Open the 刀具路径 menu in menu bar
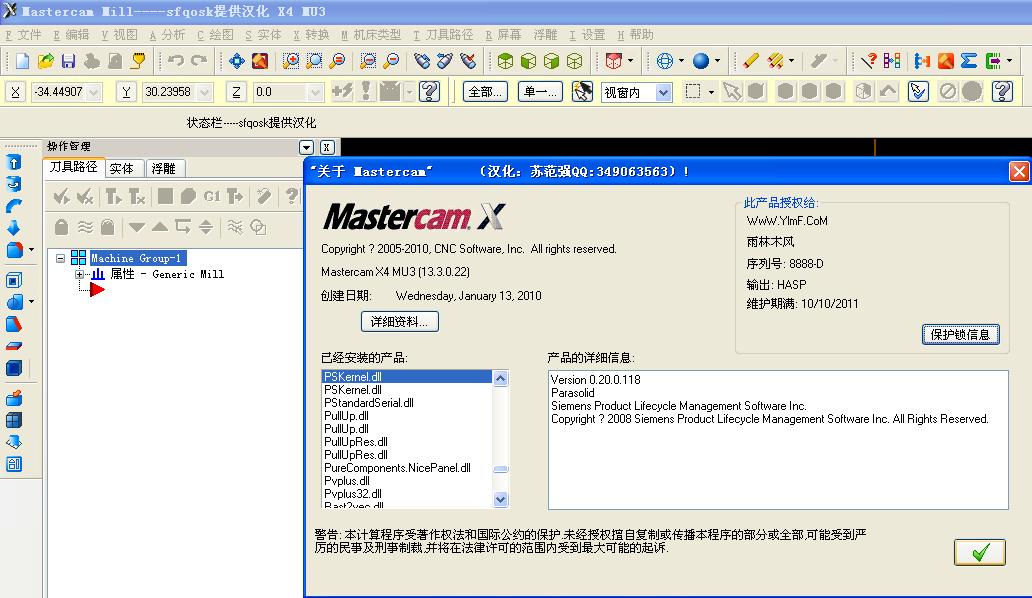 pos(443,35)
